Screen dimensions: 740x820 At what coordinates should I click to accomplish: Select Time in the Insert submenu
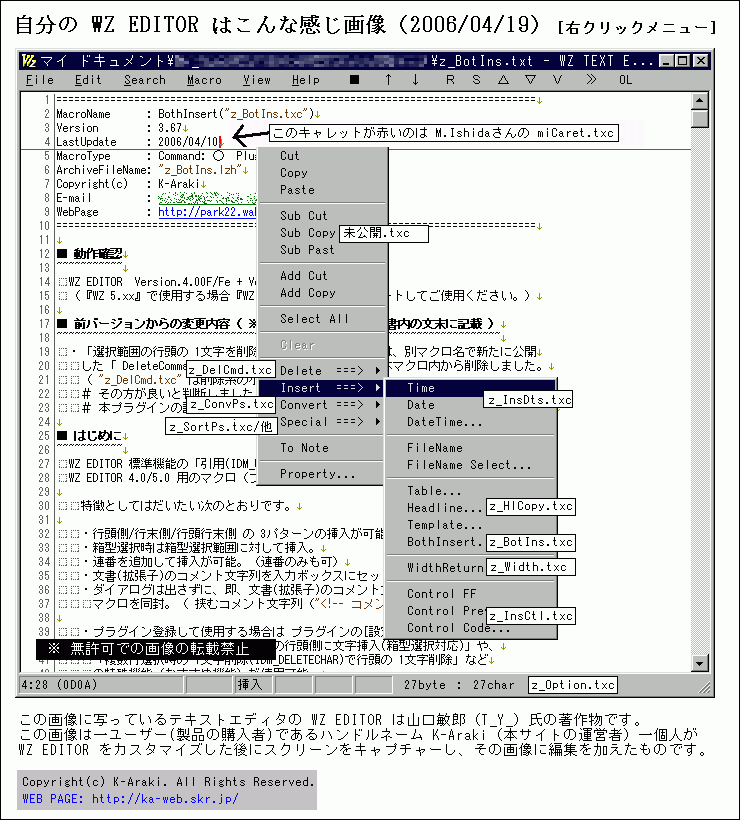point(471,388)
